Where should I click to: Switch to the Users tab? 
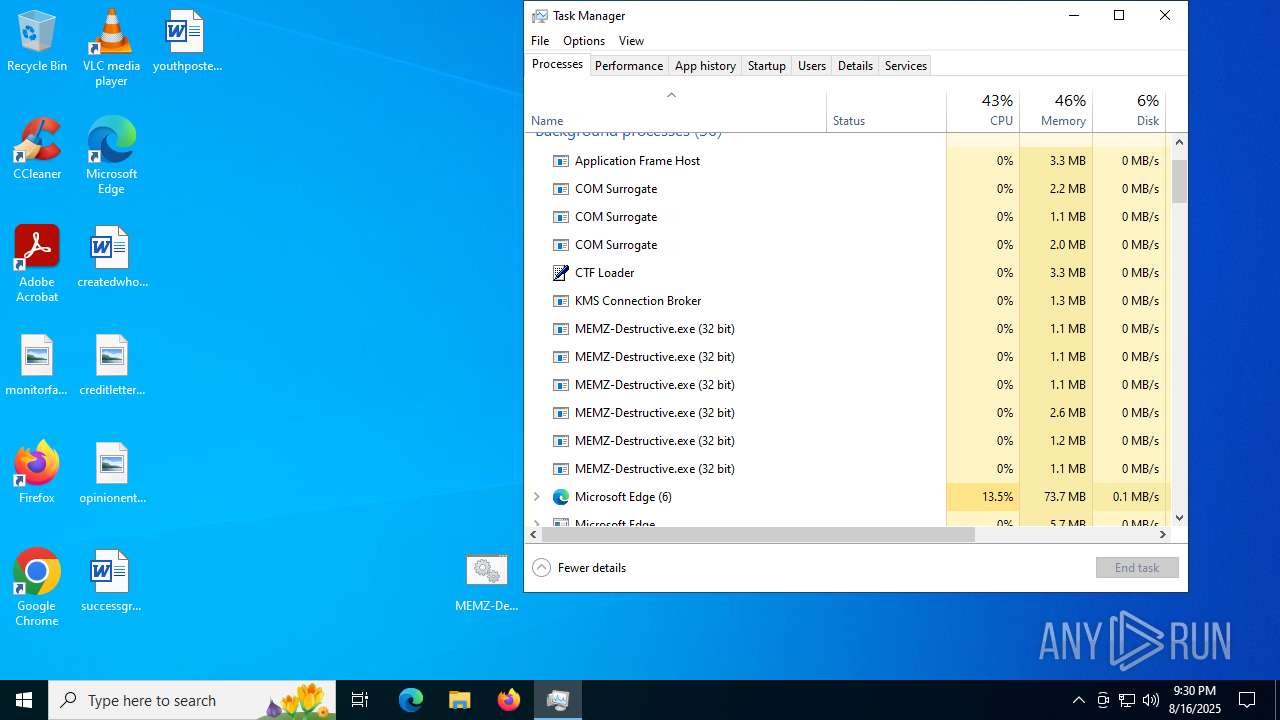(x=812, y=66)
